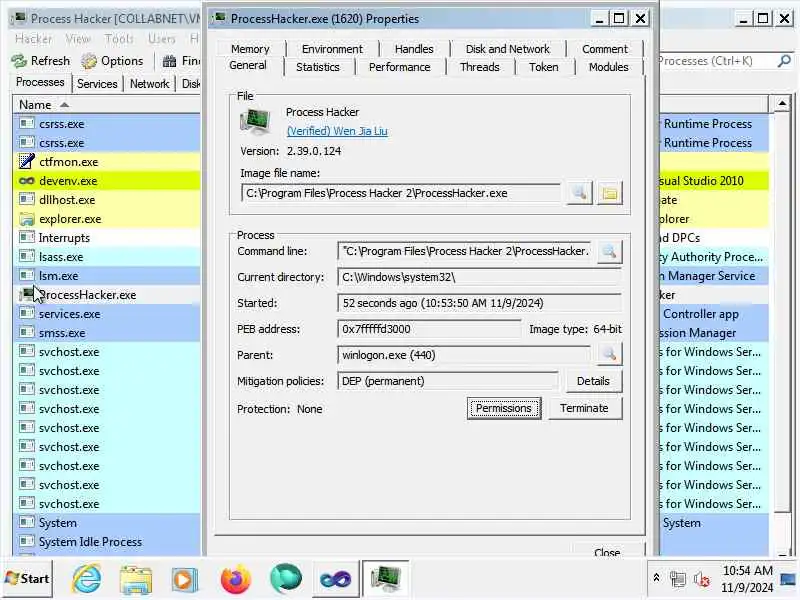Click the Terminate button
This screenshot has width=800, height=600.
[584, 408]
